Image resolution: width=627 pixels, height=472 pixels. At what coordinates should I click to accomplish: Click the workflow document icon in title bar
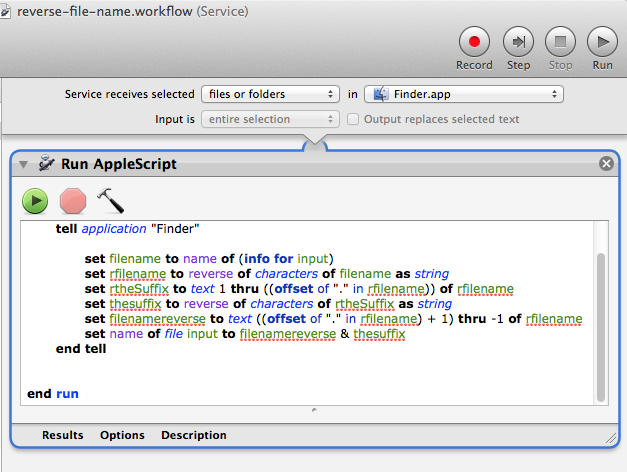point(5,11)
